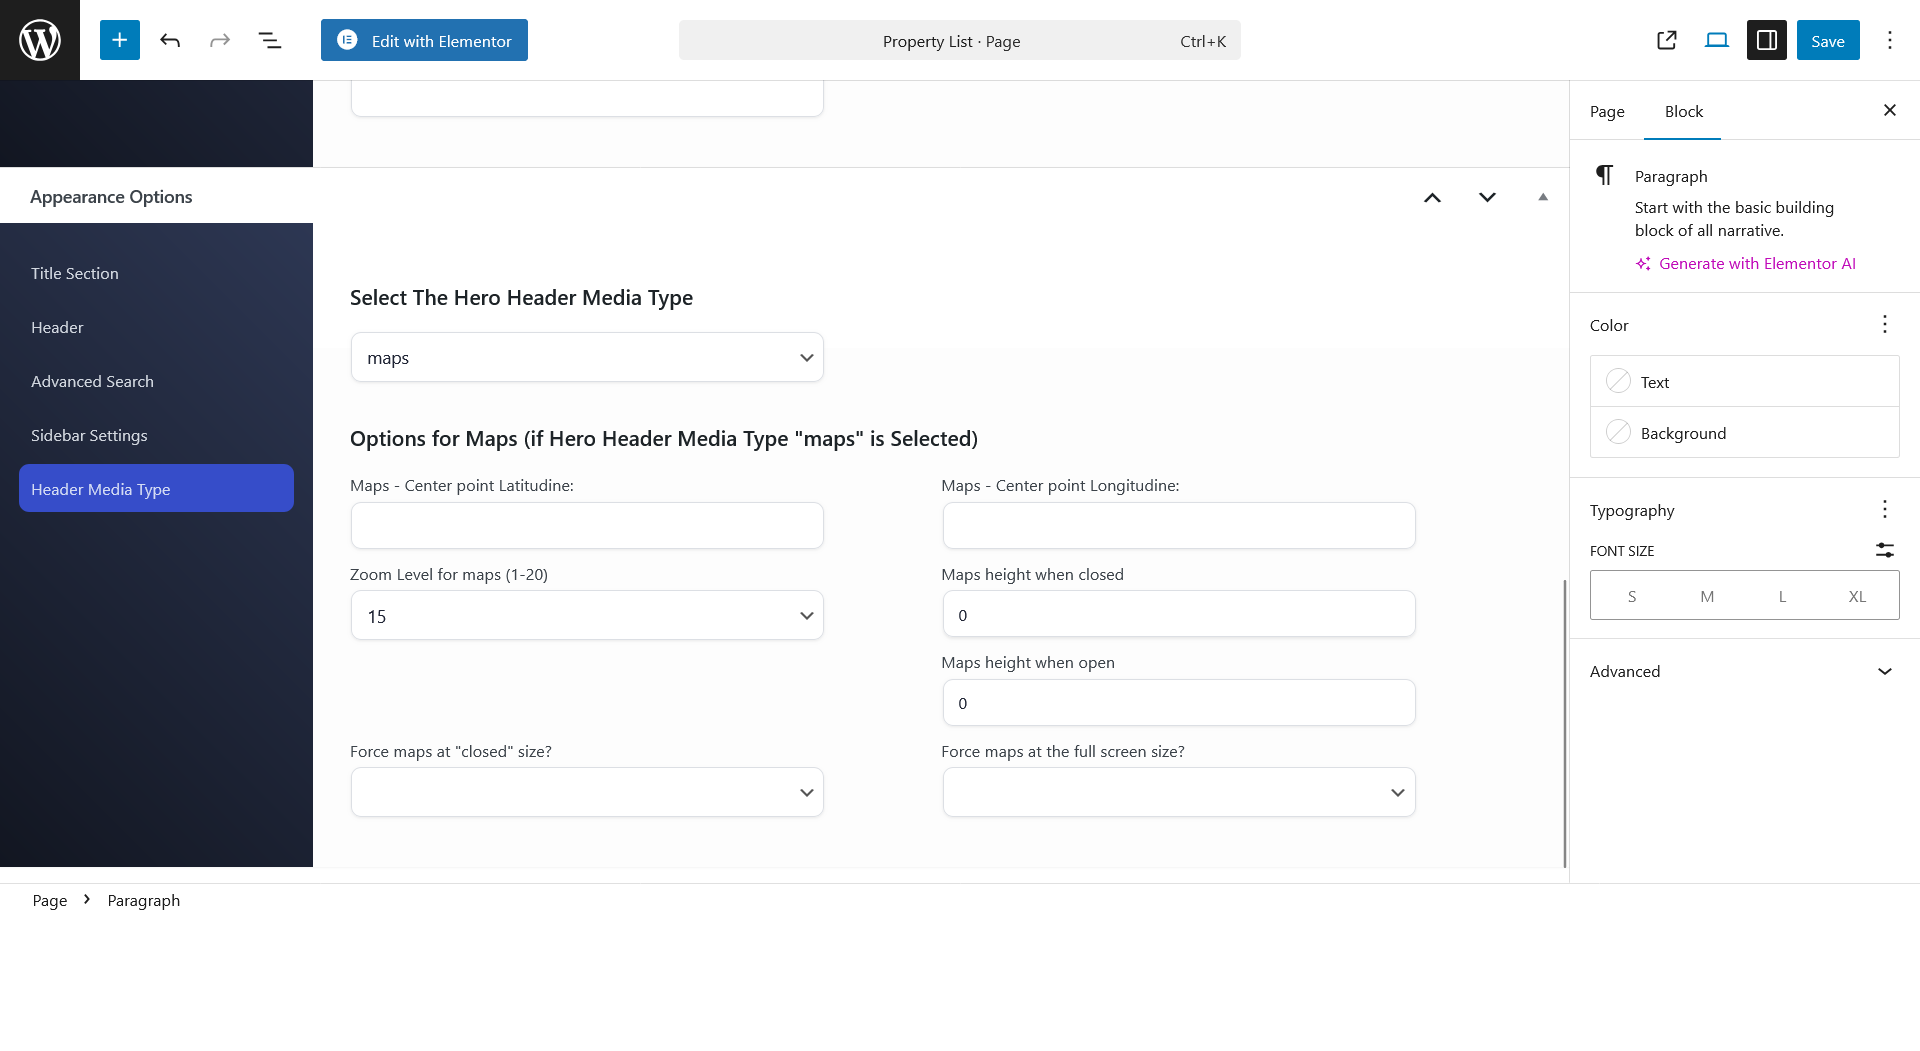
Task: Click the laptop device preview icon
Action: click(1716, 40)
